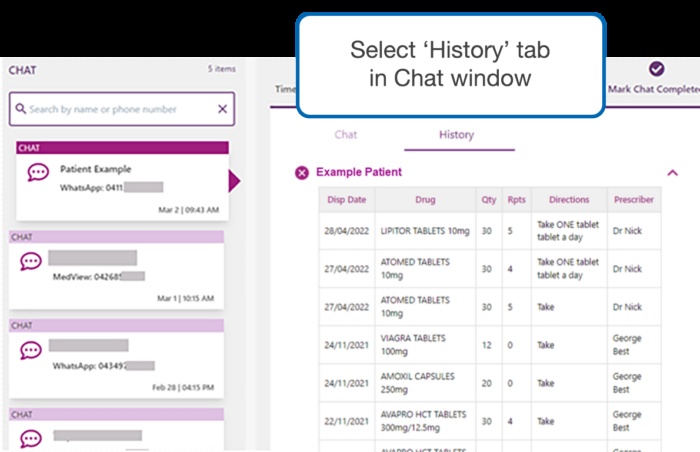
Task: Click the Prescriber column header
Action: click(x=633, y=200)
